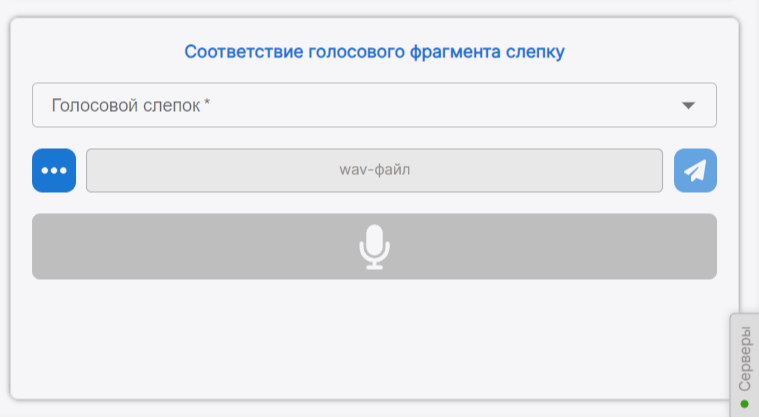Focus the wav-файл placeholder text

[374, 170]
